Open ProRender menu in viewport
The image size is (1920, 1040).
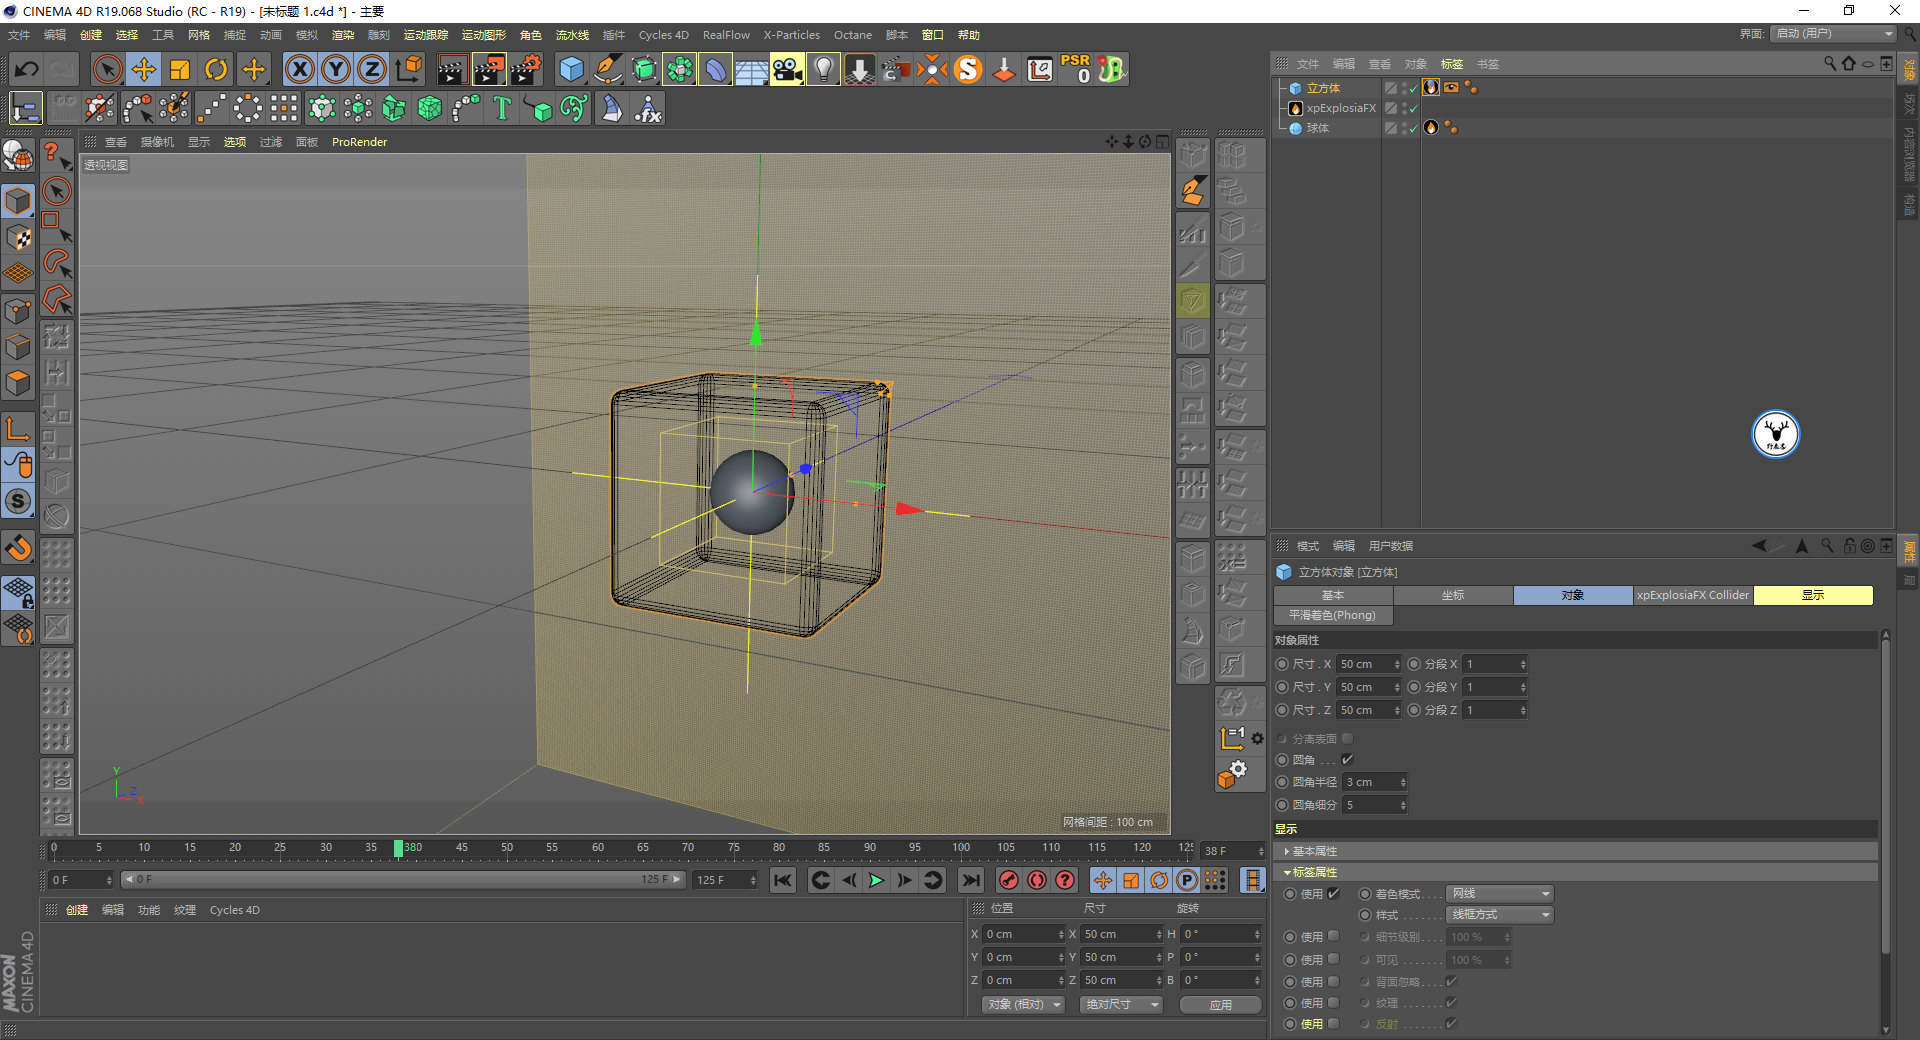(359, 142)
